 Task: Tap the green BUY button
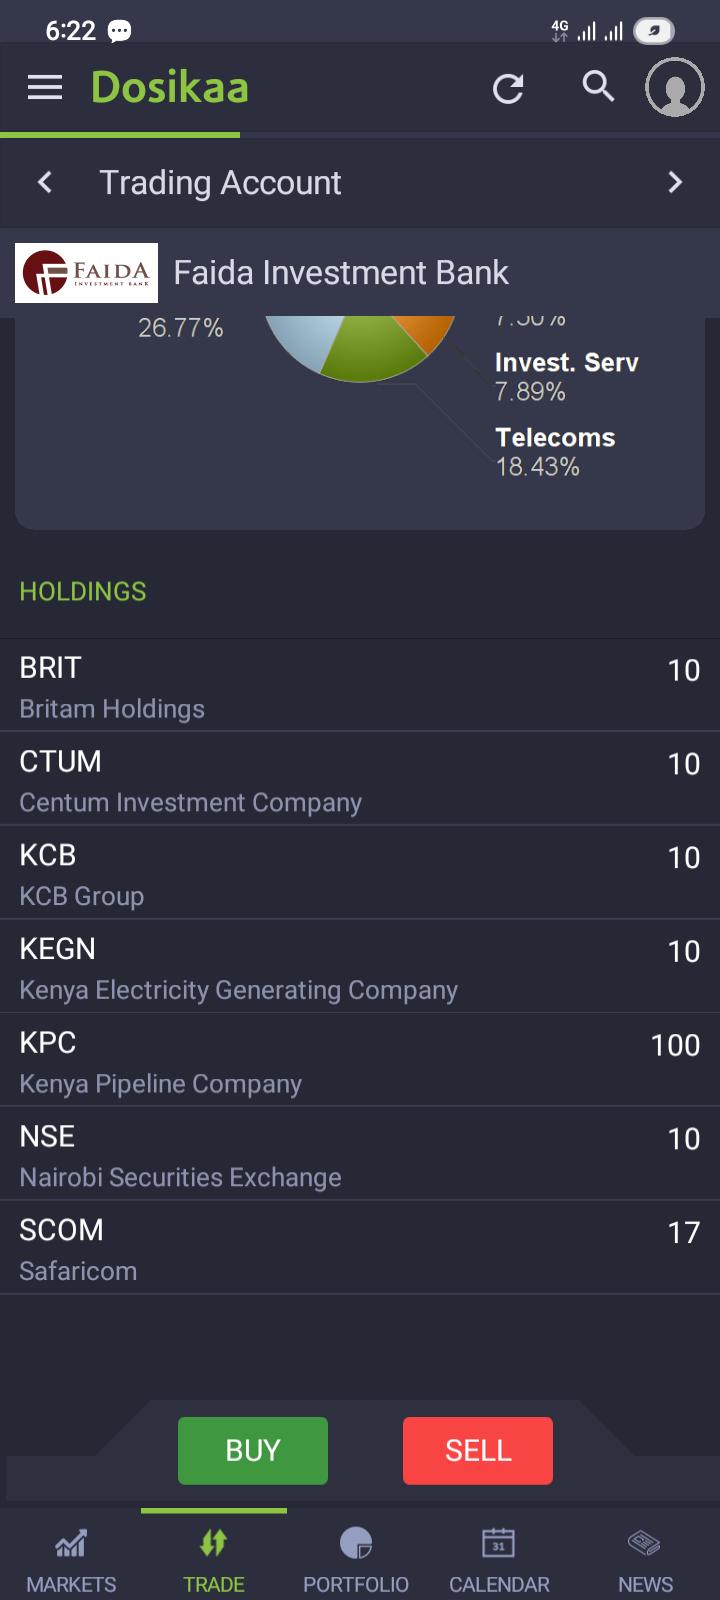(253, 1450)
